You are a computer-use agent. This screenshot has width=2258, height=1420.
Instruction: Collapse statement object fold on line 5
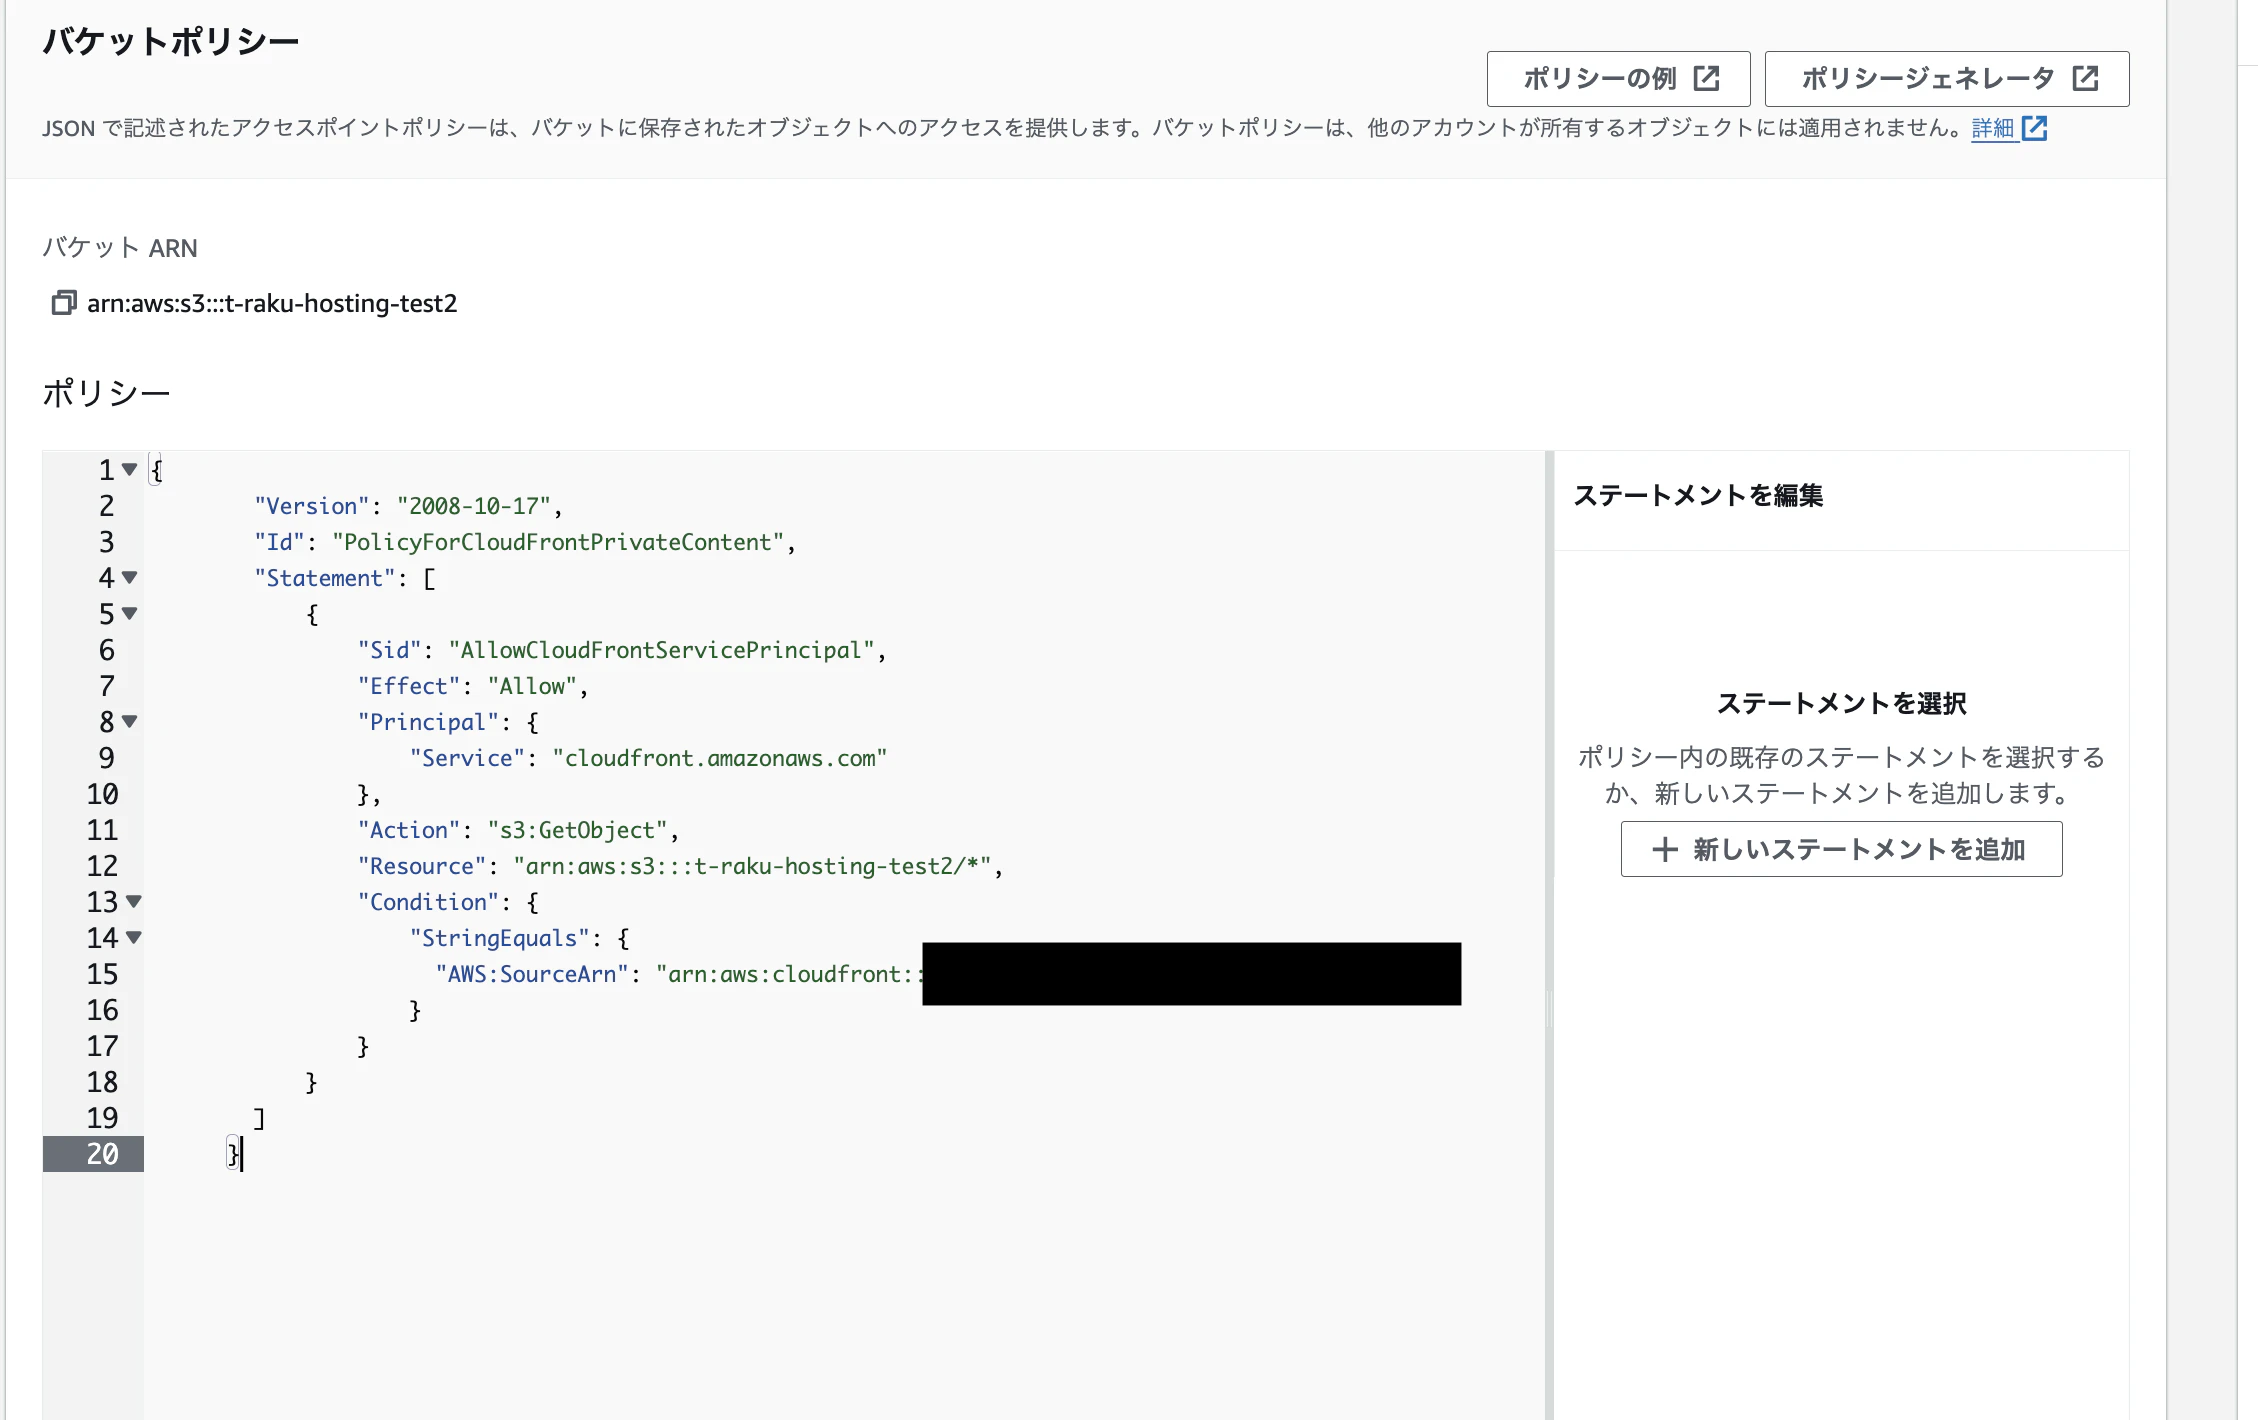129,613
